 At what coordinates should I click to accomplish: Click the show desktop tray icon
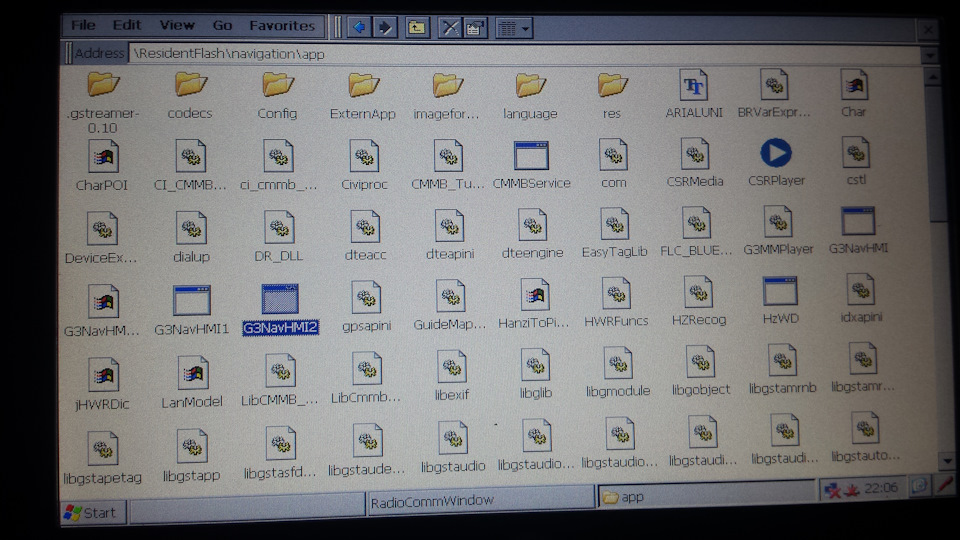919,486
